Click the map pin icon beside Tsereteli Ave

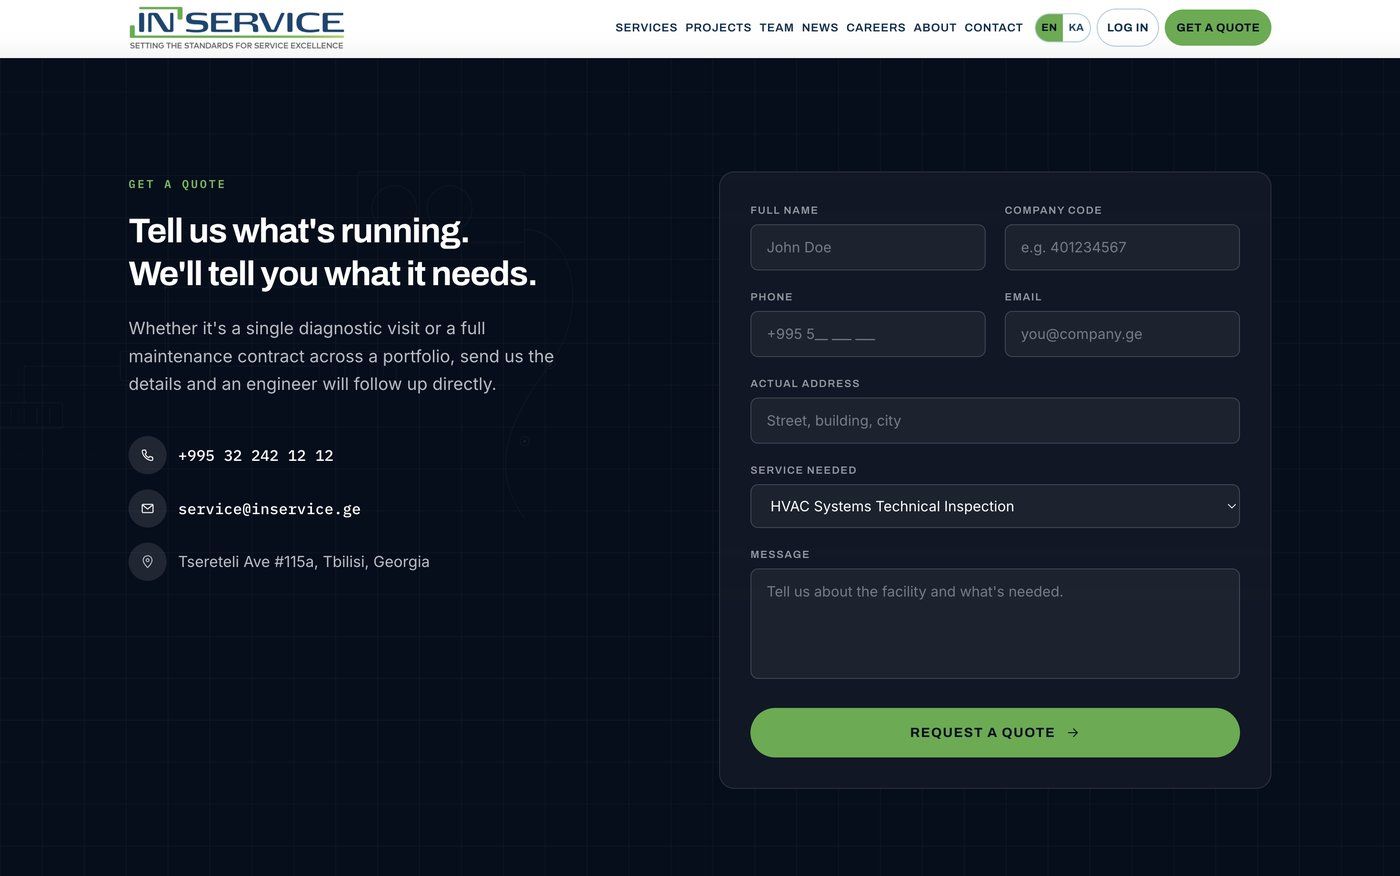click(x=147, y=561)
